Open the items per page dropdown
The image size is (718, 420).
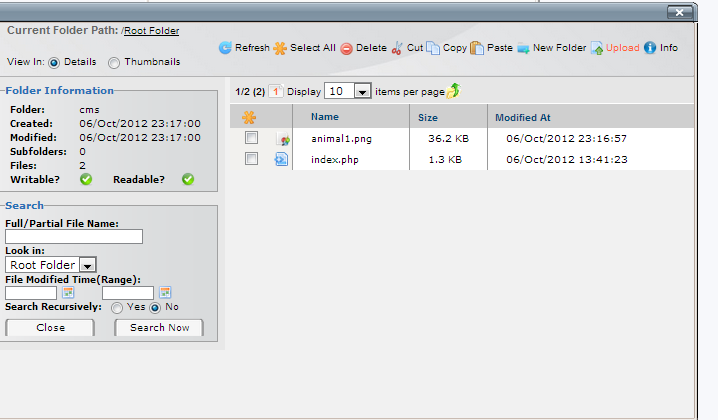coord(361,91)
